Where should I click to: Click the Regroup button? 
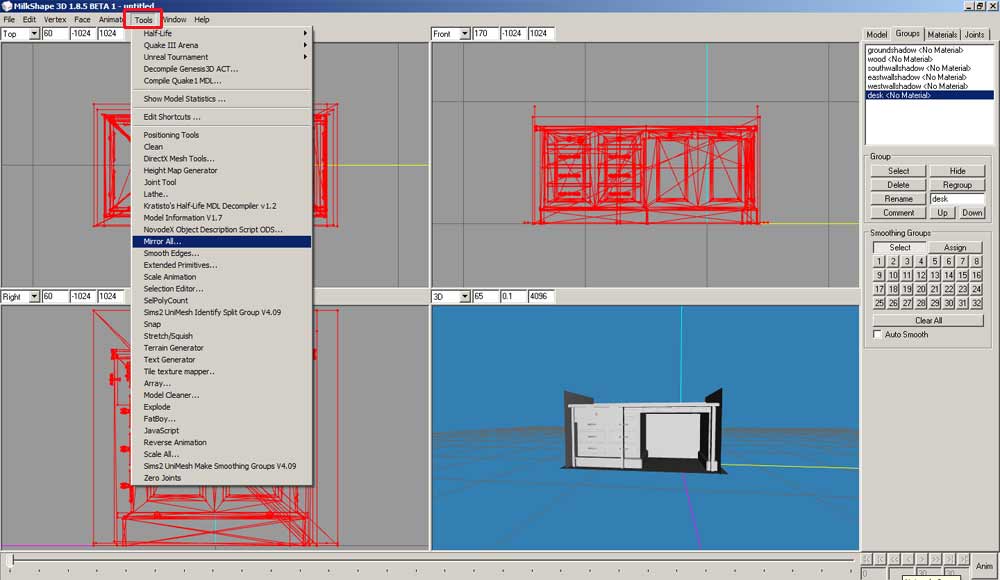(x=957, y=185)
